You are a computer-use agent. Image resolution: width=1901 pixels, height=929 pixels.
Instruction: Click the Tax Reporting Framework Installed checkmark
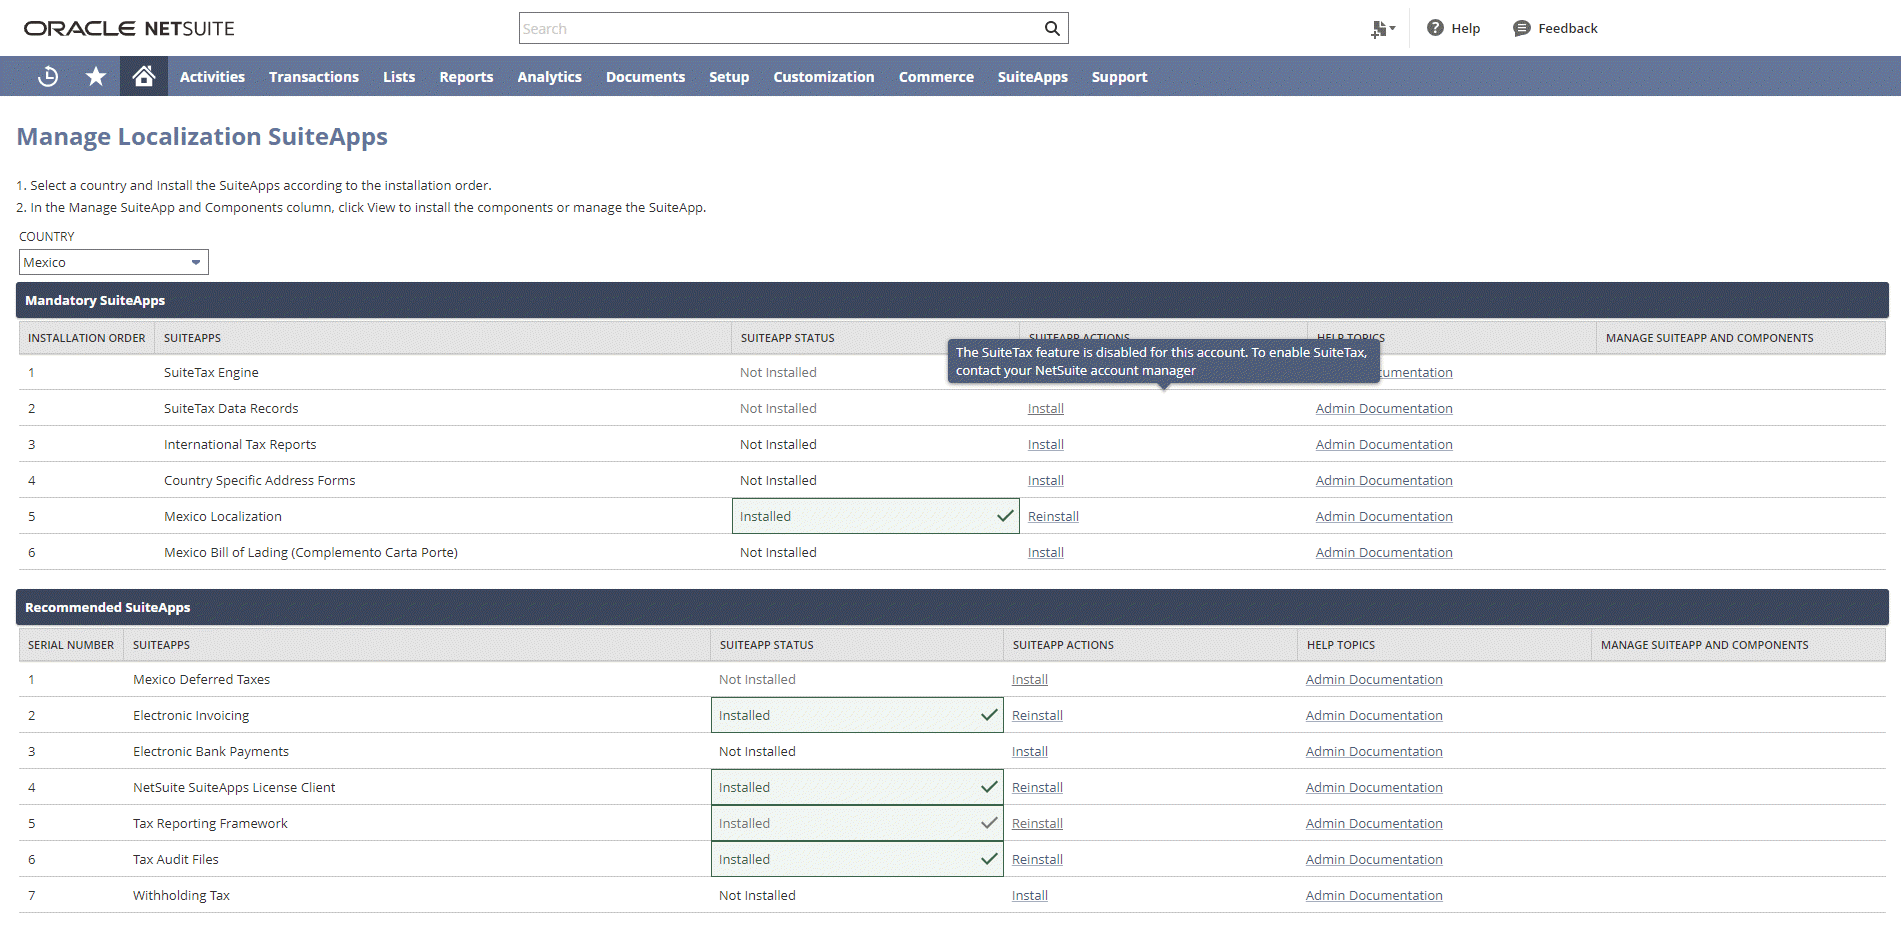point(989,823)
